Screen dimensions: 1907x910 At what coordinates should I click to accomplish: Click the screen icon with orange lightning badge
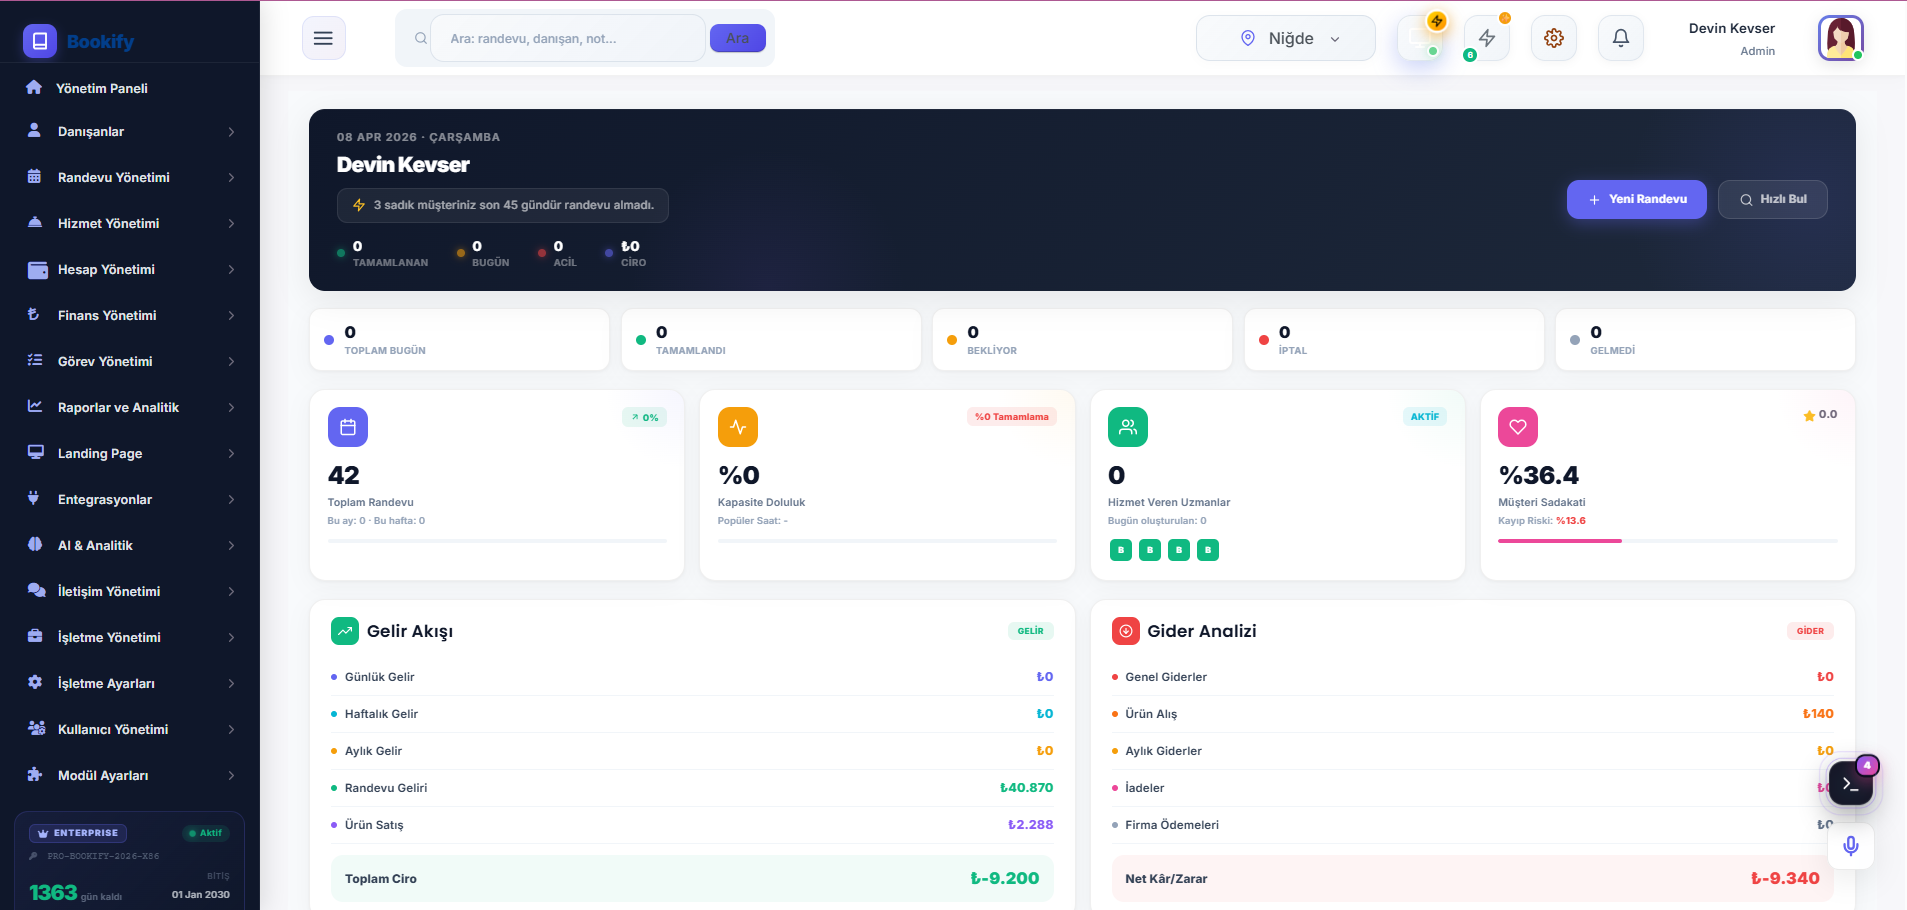(1419, 38)
